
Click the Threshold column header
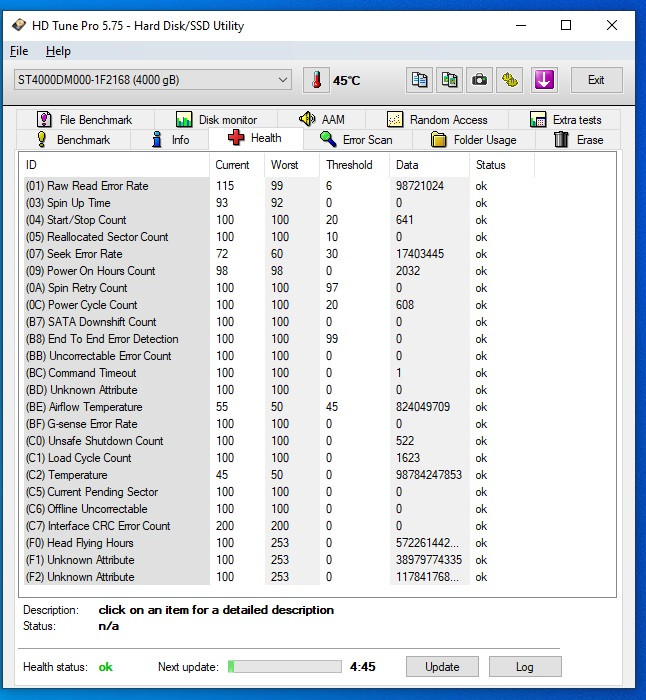coord(349,165)
